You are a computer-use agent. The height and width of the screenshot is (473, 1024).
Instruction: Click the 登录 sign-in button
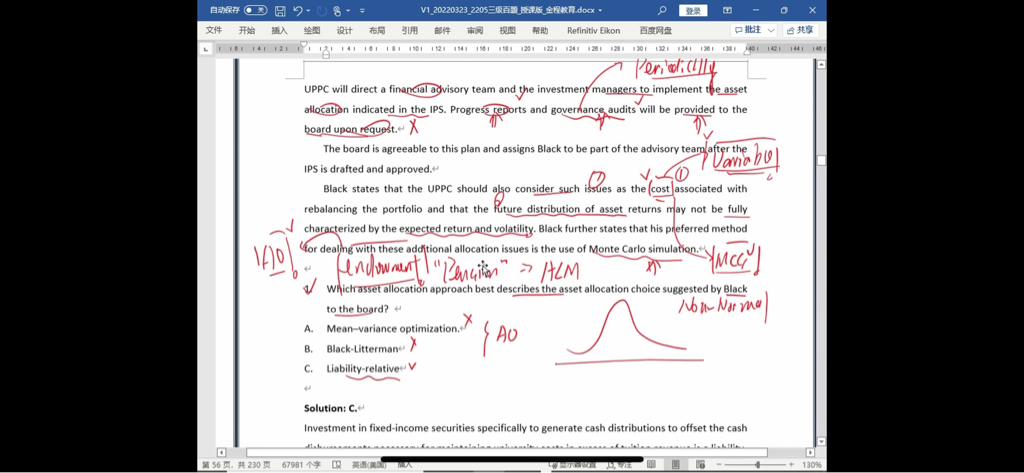click(693, 10)
